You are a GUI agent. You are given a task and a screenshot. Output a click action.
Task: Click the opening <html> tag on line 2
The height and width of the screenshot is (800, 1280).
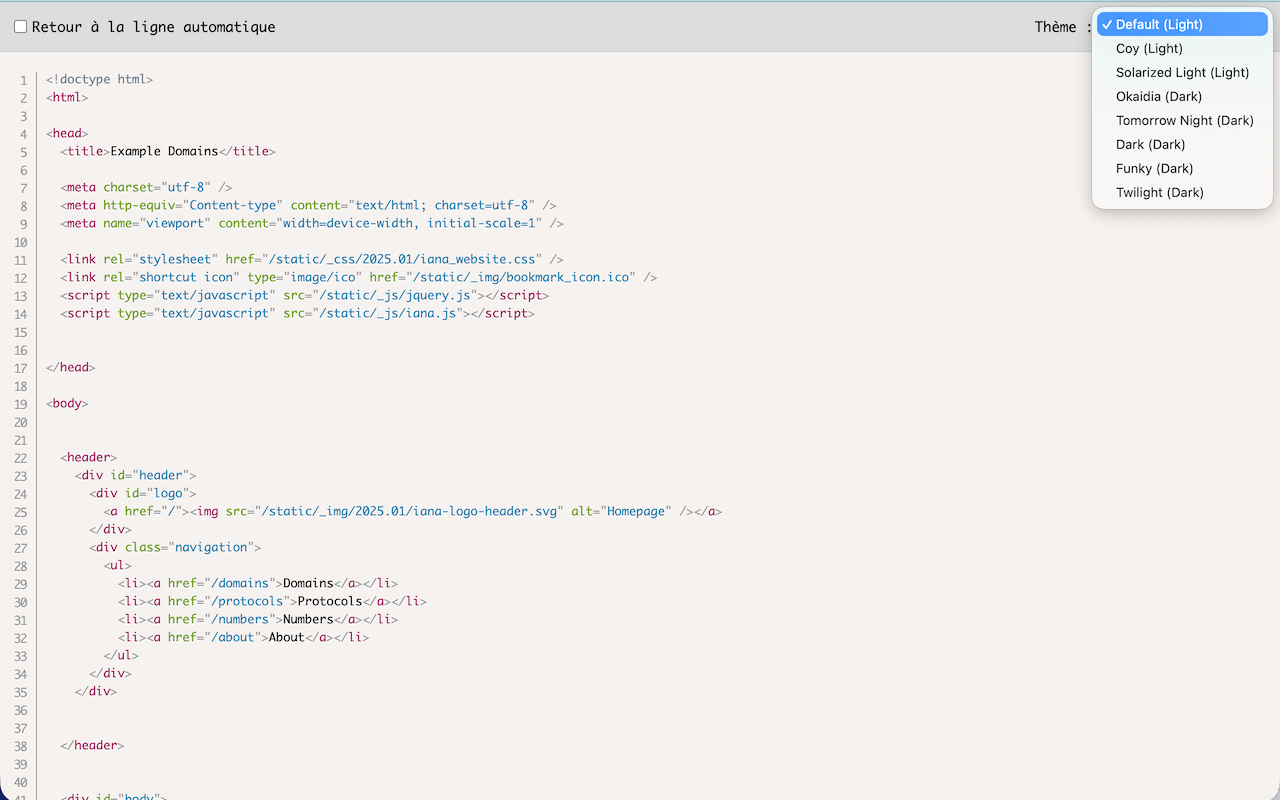67,97
